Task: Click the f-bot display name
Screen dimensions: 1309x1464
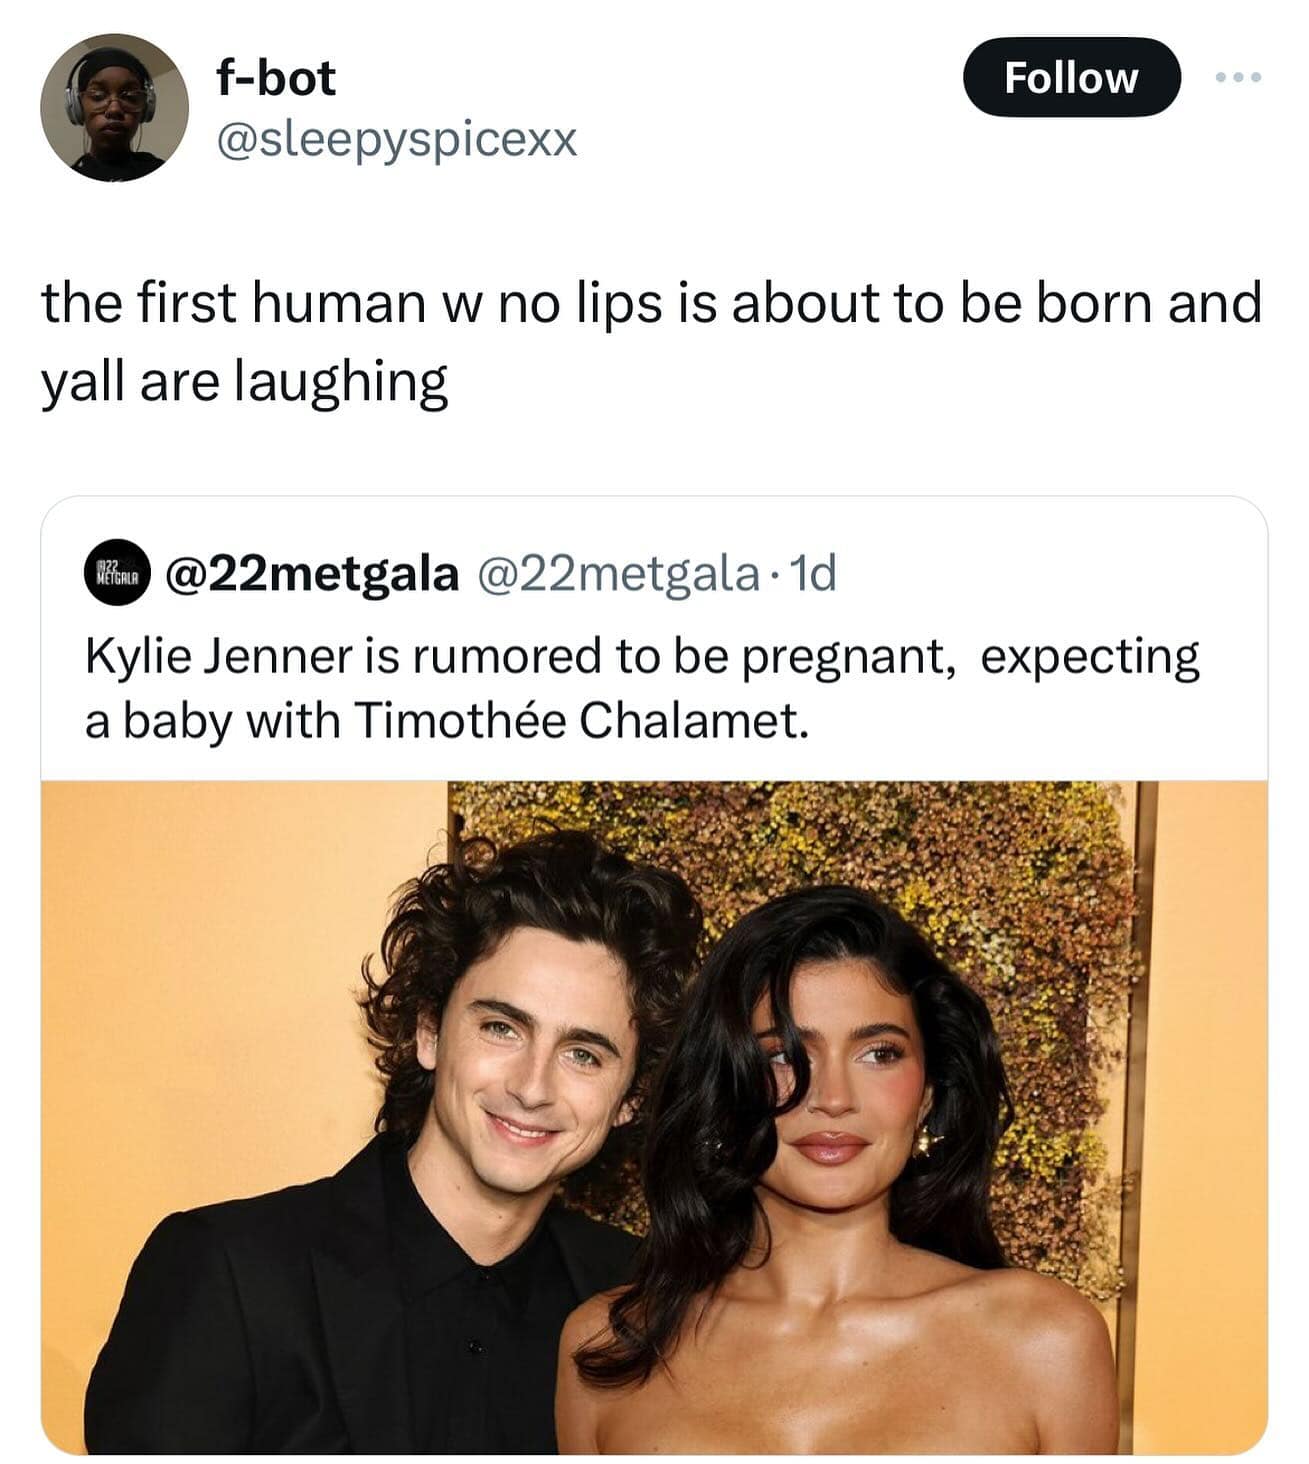Action: 276,77
